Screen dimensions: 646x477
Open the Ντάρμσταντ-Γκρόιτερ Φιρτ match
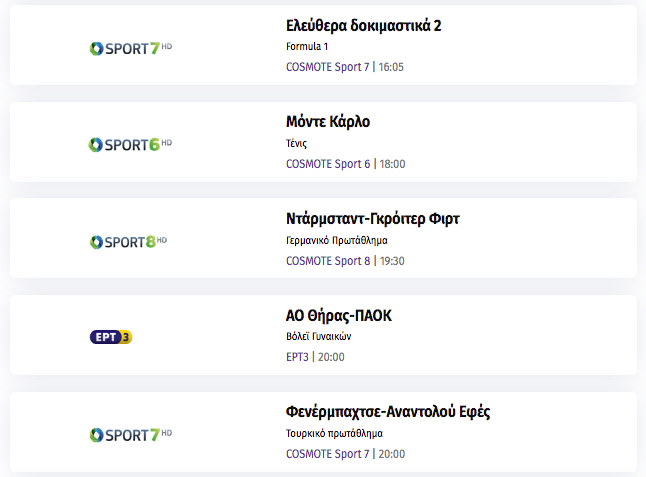tap(372, 219)
